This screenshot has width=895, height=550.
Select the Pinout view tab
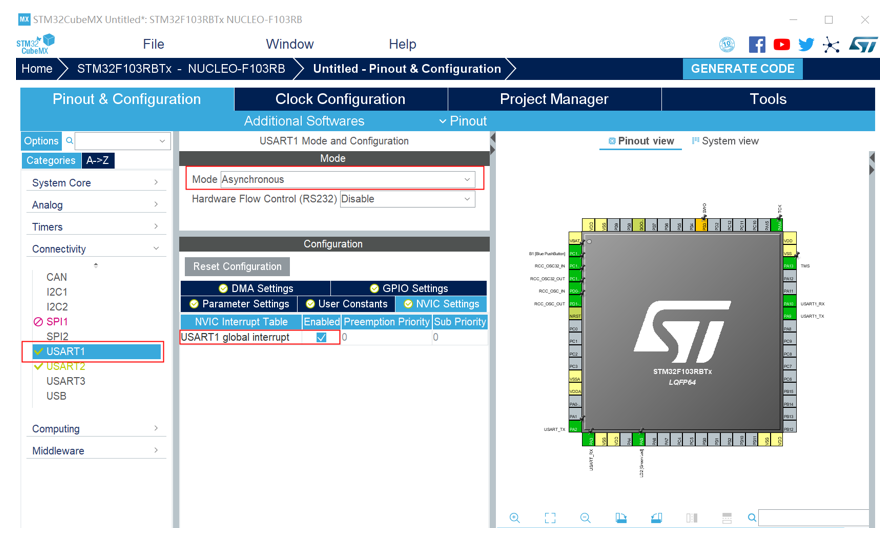tap(640, 141)
